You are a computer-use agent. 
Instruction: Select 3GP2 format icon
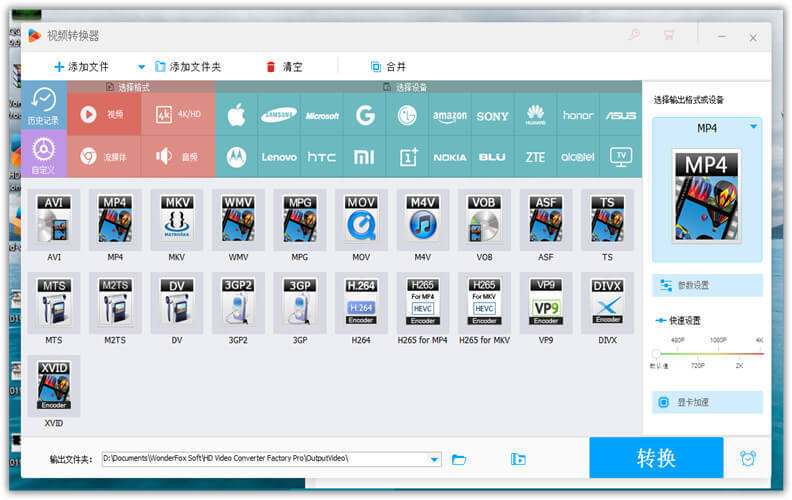point(238,303)
